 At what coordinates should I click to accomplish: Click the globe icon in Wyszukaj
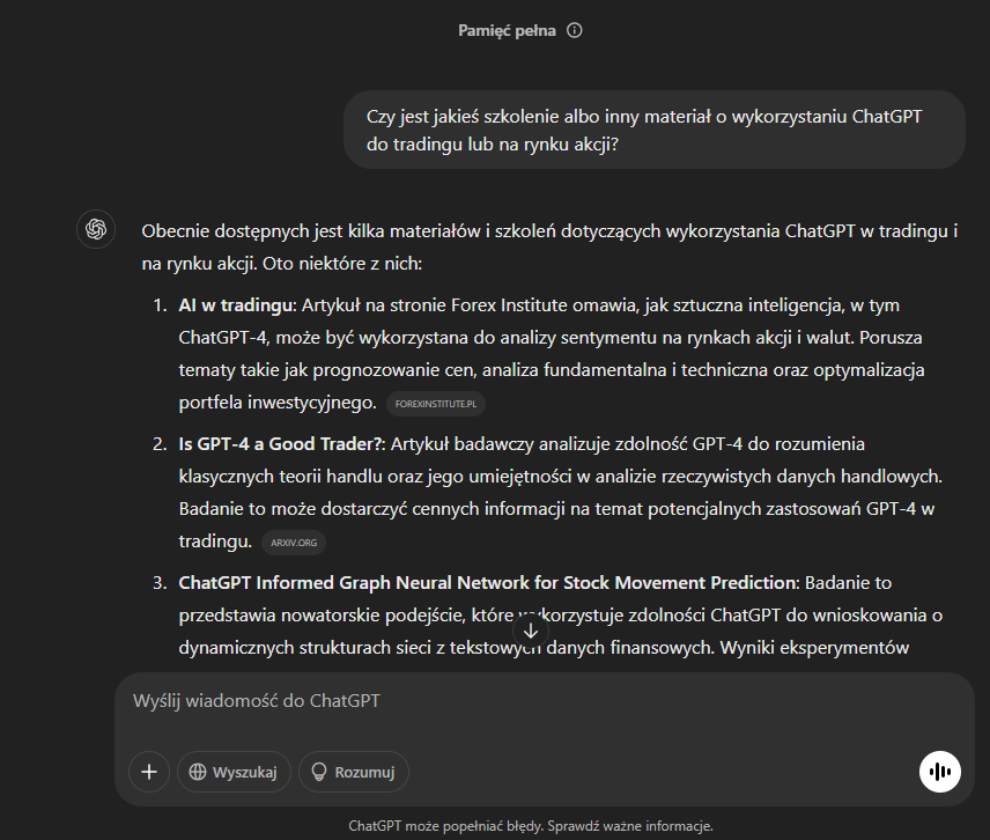198,771
